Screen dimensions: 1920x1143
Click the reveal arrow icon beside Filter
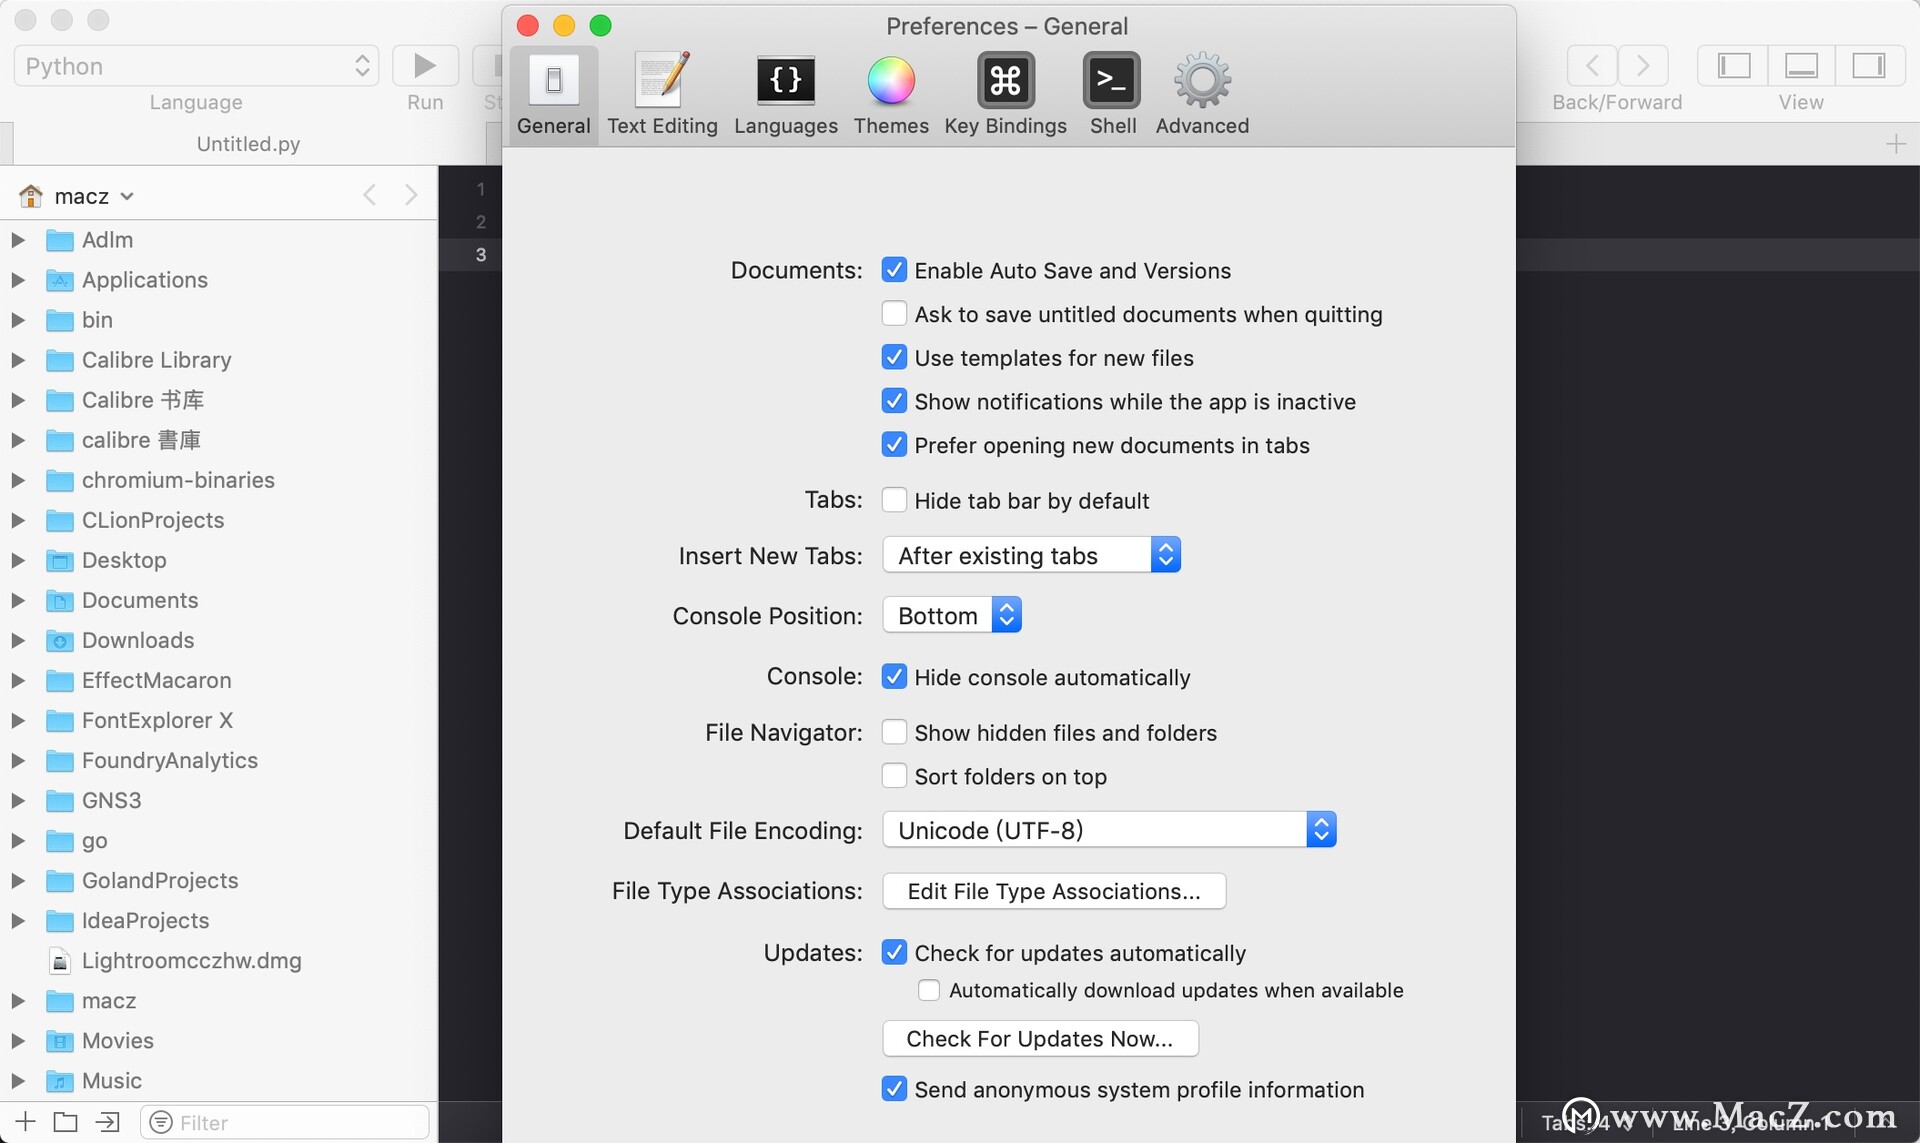(107, 1122)
